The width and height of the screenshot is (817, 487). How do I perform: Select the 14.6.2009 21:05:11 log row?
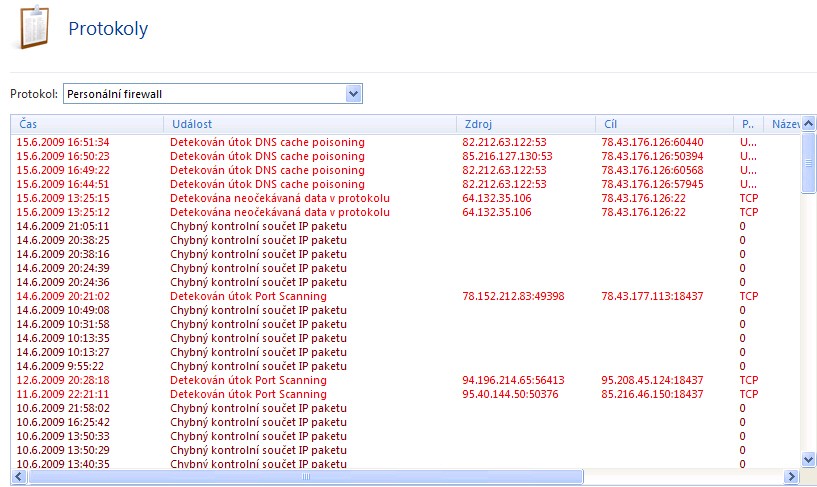tap(405, 227)
